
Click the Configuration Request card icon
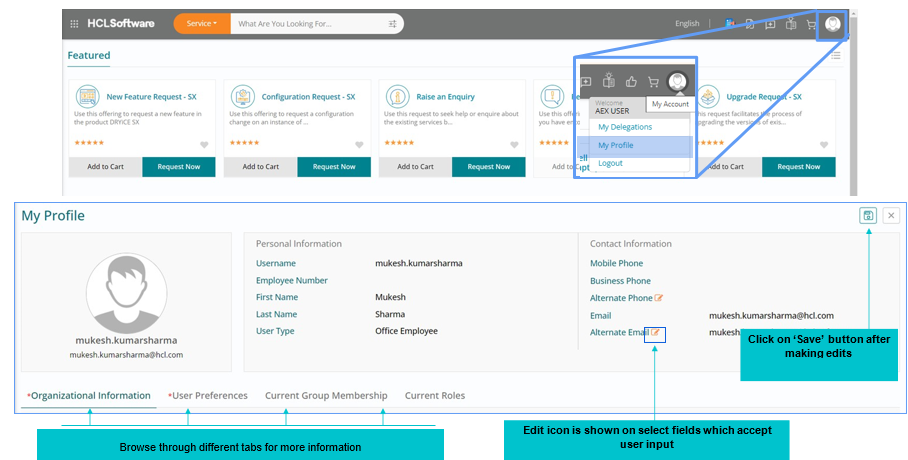pyautogui.click(x=243, y=97)
